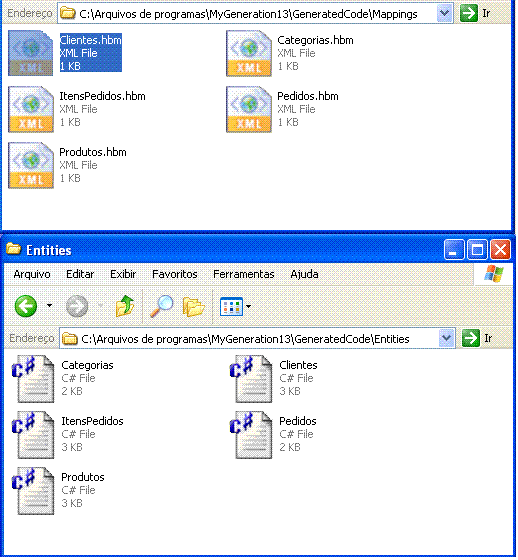Expand the Mappings address bar dropdown
Screen dimensions: 518x560
point(444,14)
